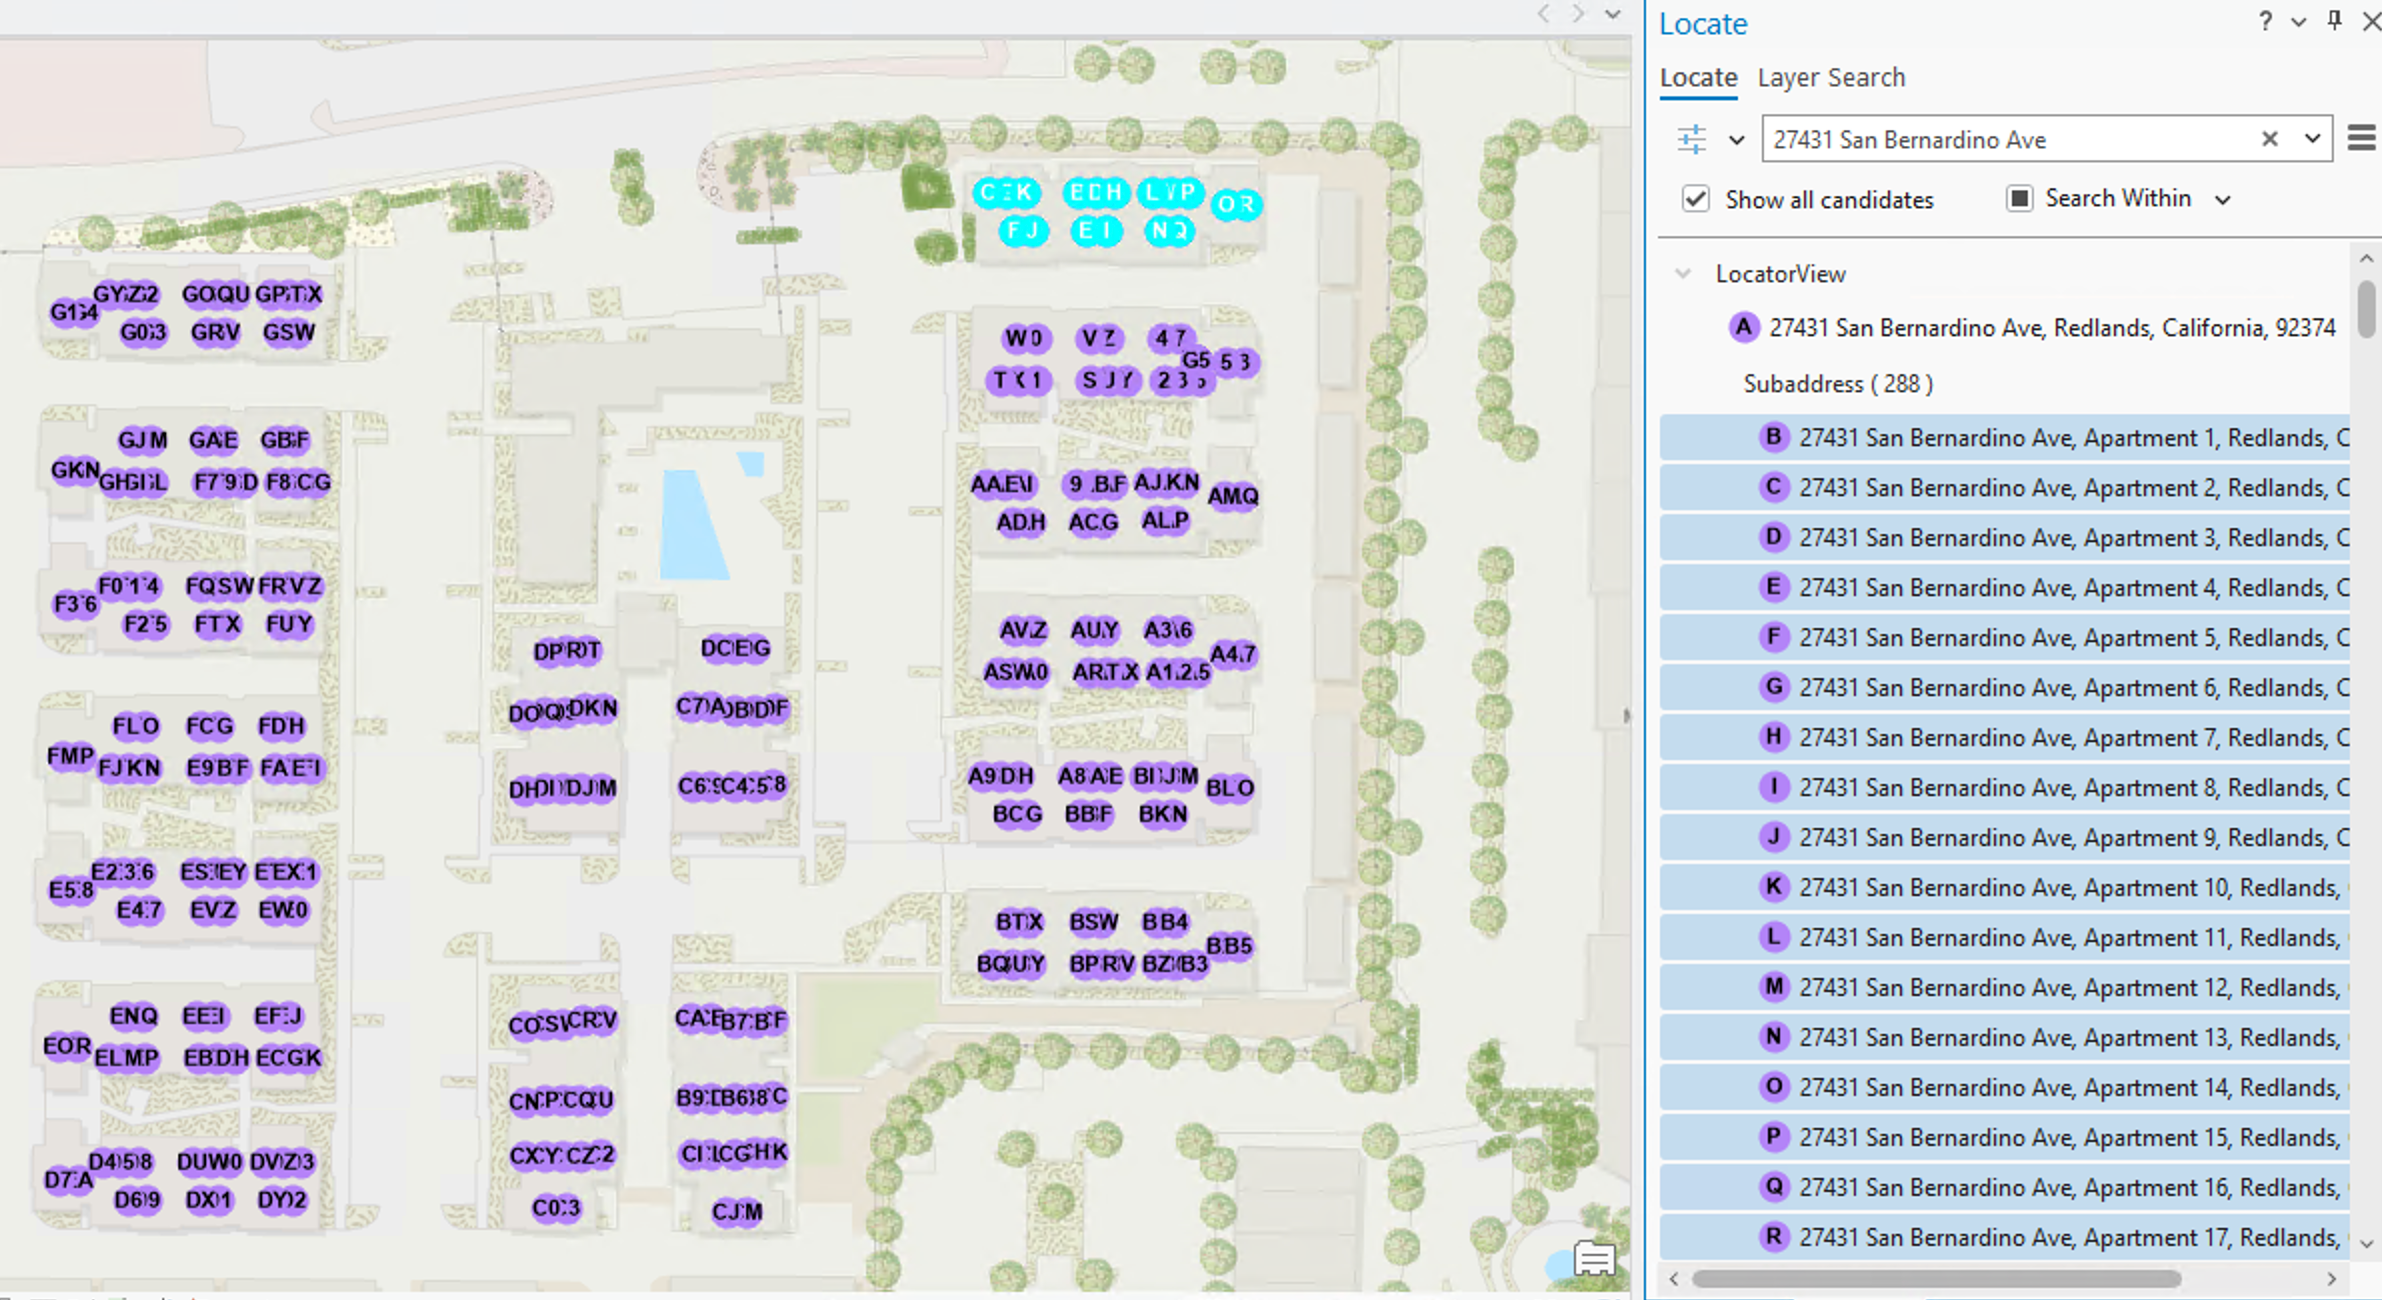Click the pin icon on the Locate pane
Screen dimensions: 2382x1300
(2334, 21)
